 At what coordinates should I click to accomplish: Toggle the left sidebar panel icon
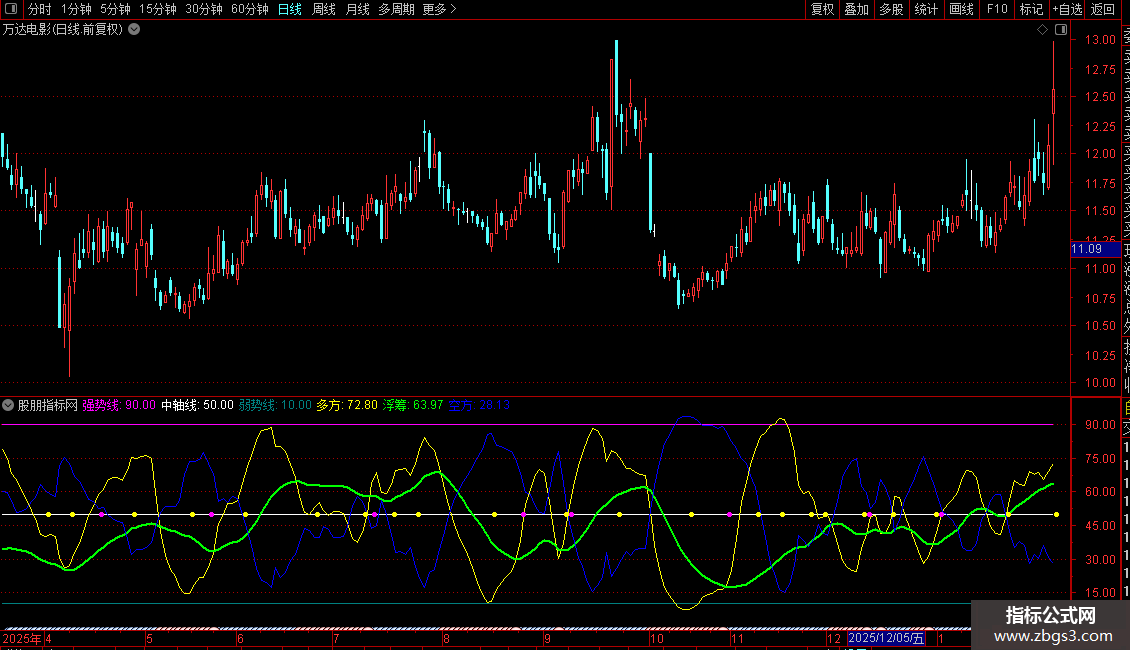click(x=11, y=9)
